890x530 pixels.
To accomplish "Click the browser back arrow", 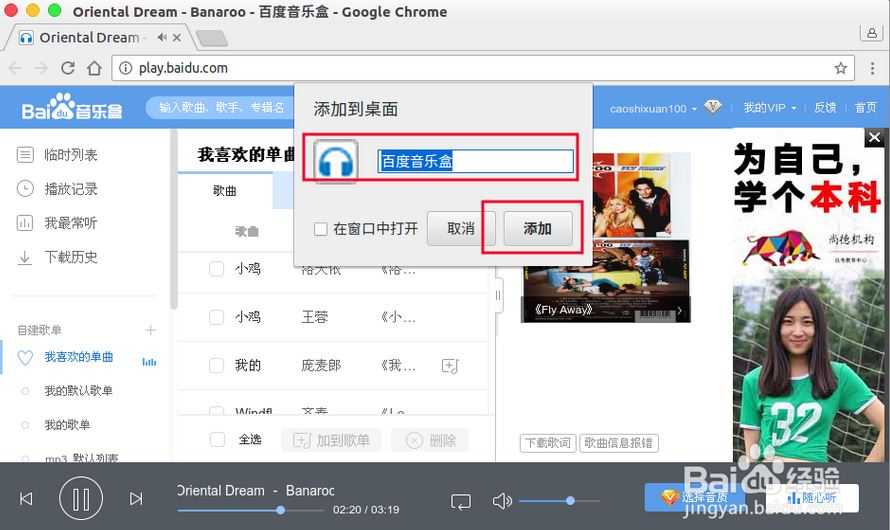I will point(15,68).
